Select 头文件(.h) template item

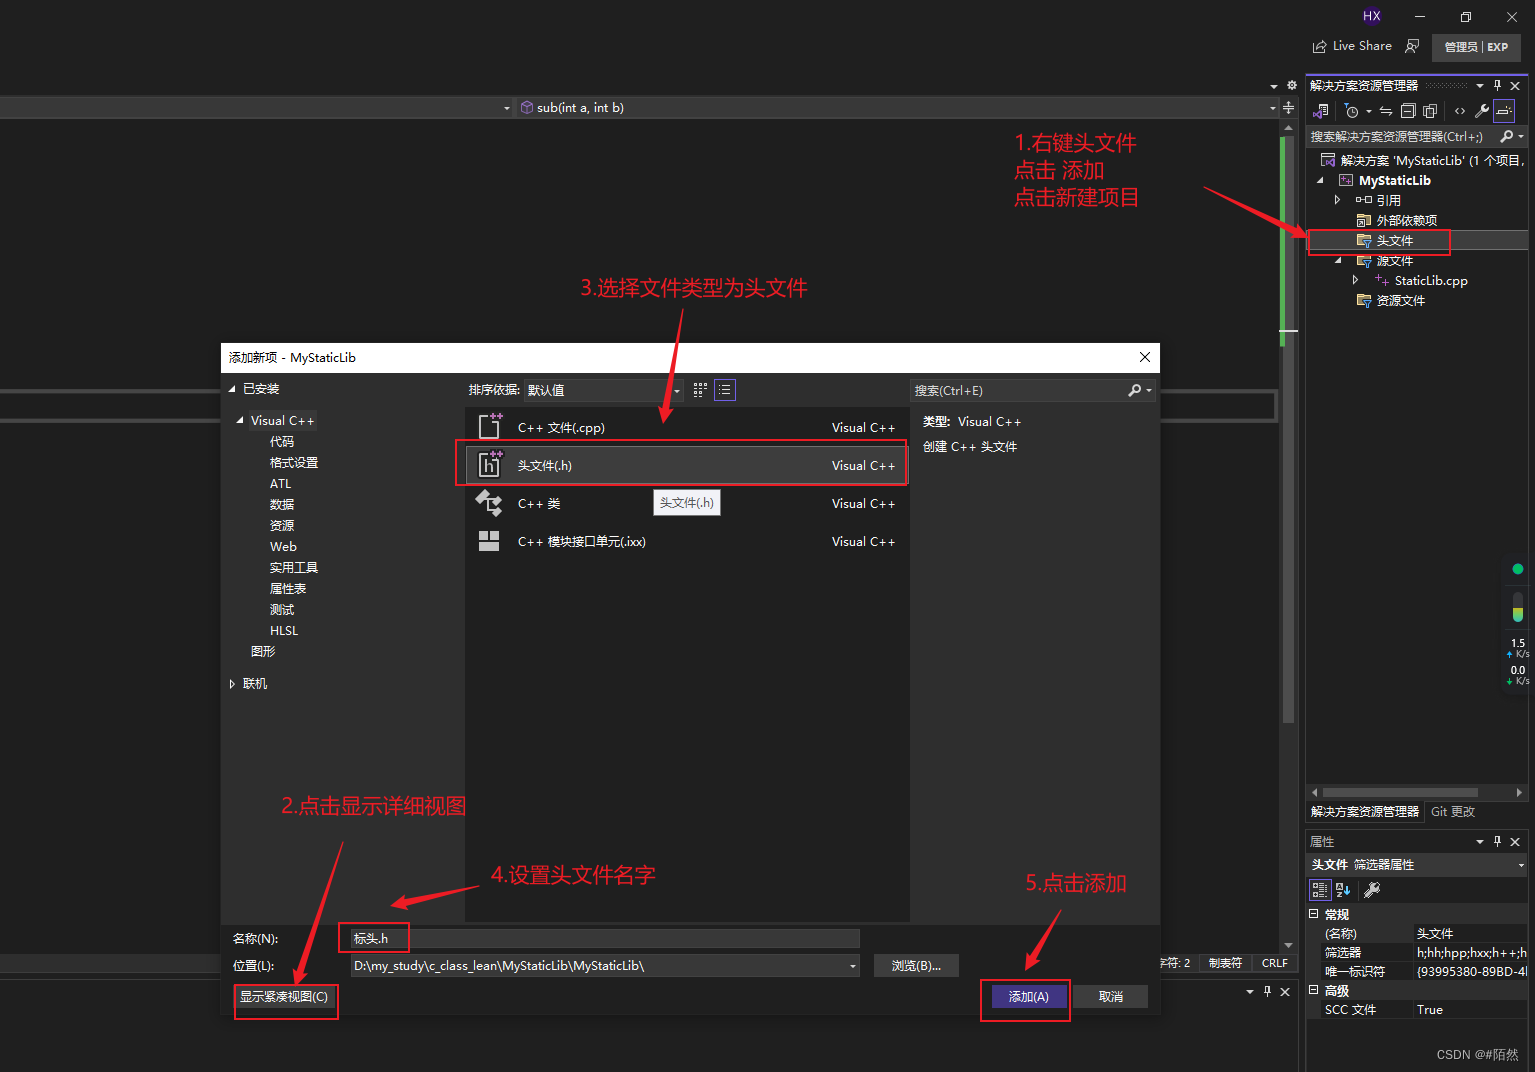pyautogui.click(x=687, y=465)
